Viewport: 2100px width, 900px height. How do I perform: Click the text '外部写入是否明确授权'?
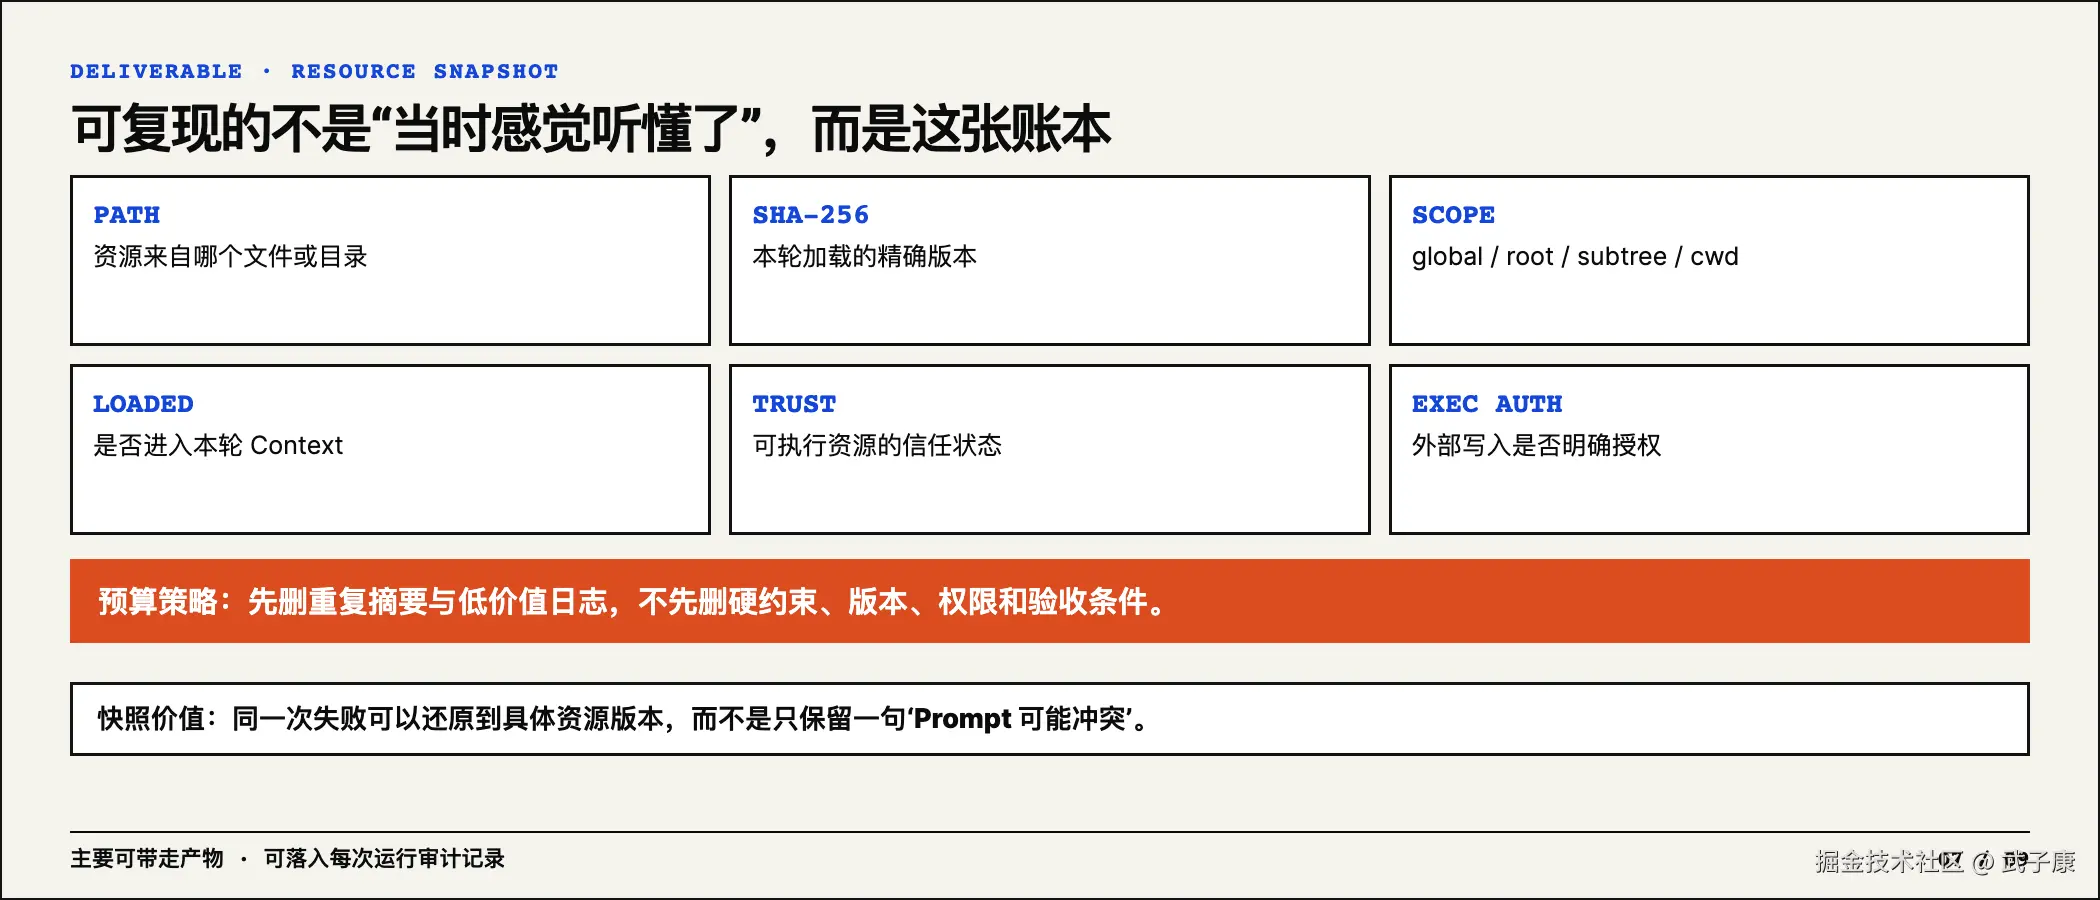pos(1536,445)
